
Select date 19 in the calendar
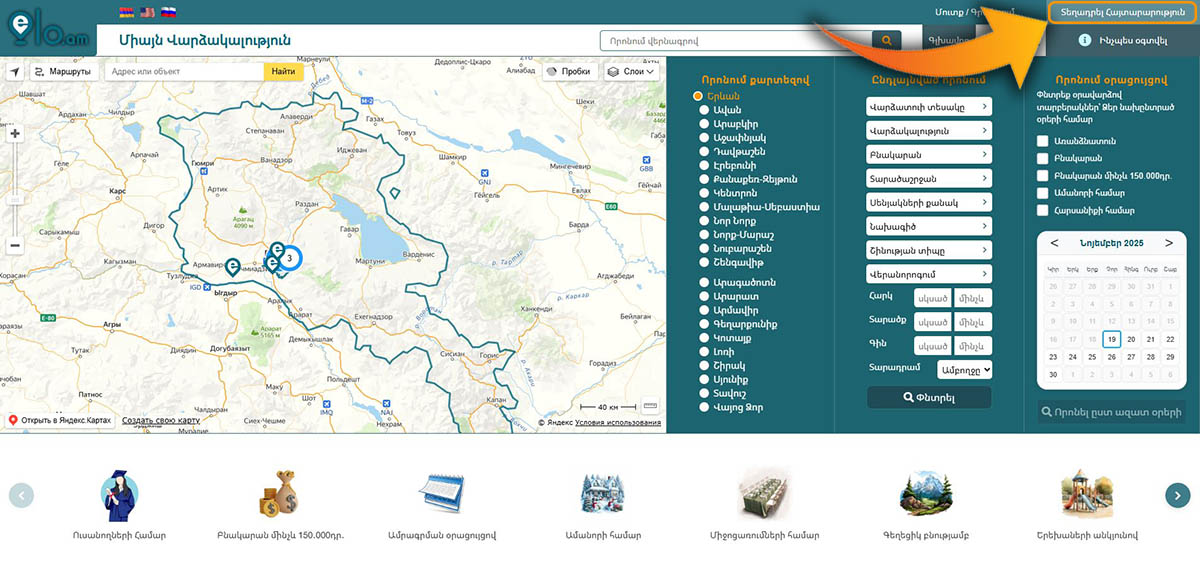pos(1111,339)
